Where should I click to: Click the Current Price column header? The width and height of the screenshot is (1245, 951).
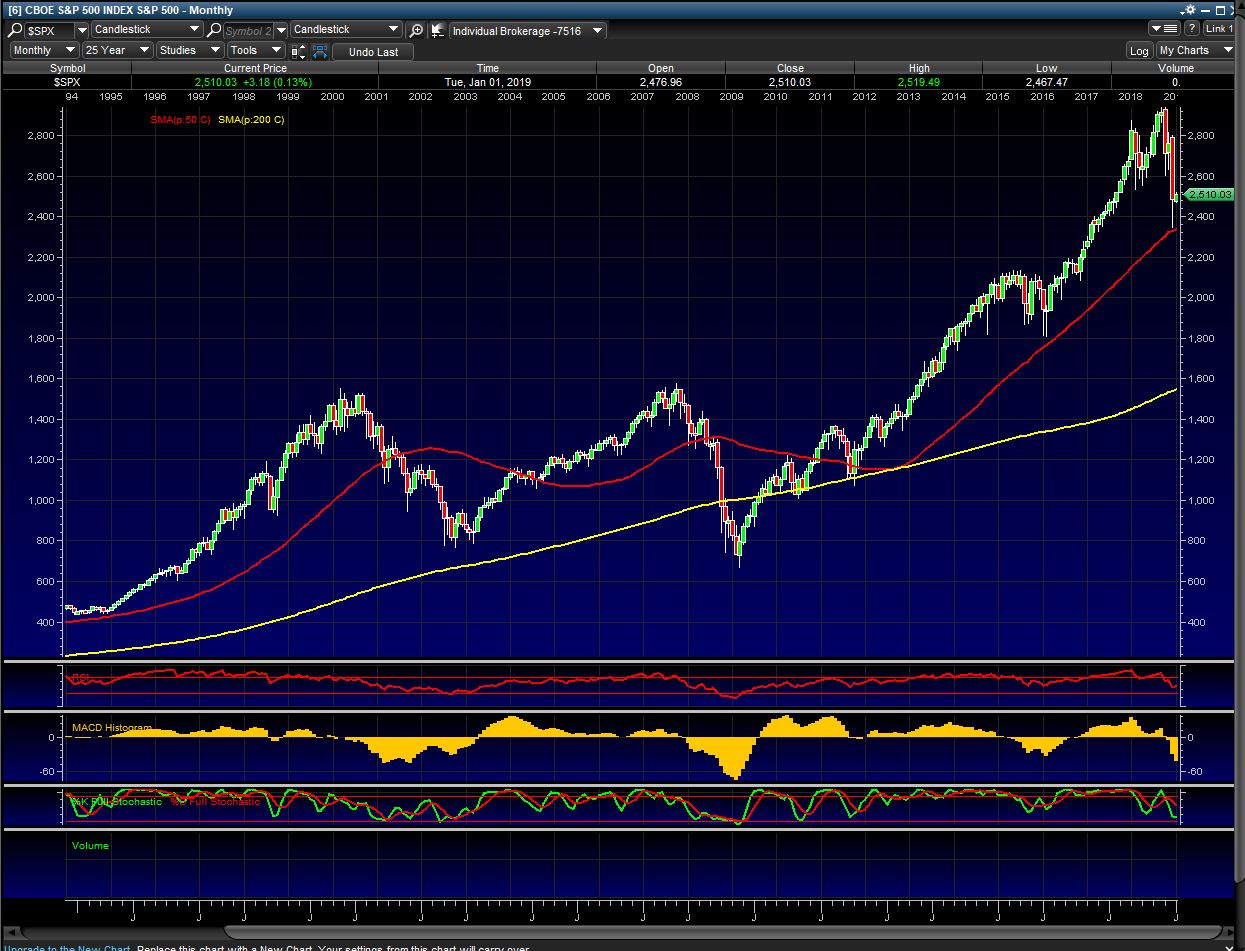click(255, 68)
